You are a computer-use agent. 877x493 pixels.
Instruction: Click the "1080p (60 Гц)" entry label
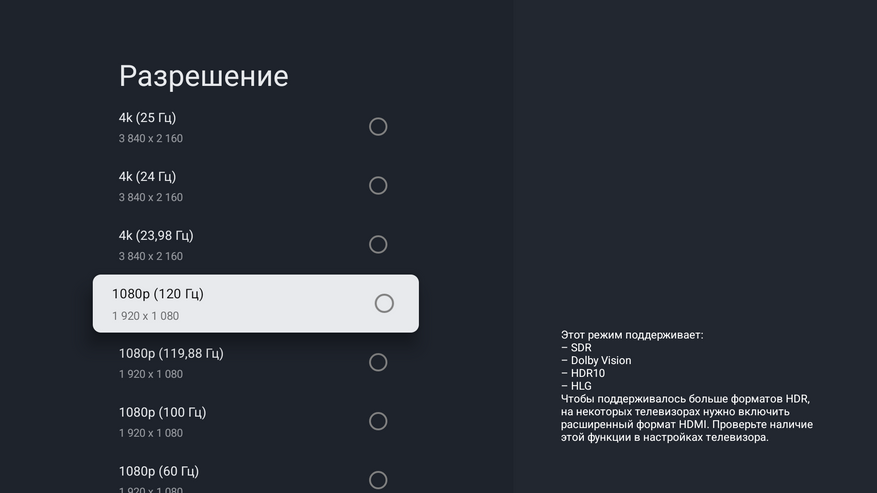click(x=159, y=471)
